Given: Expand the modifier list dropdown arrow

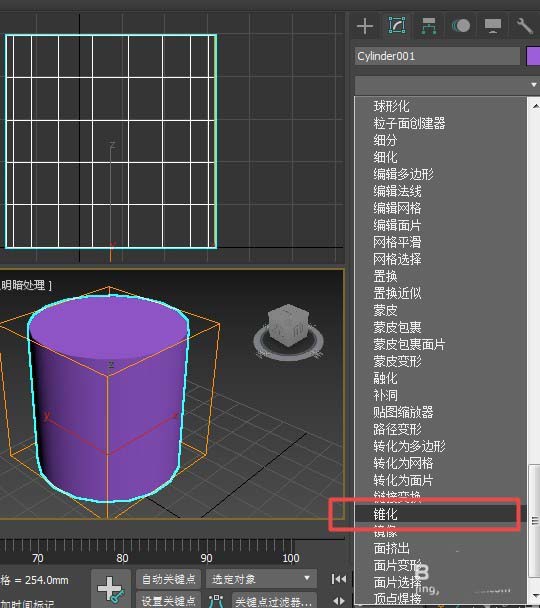Looking at the screenshot, I should [534, 85].
